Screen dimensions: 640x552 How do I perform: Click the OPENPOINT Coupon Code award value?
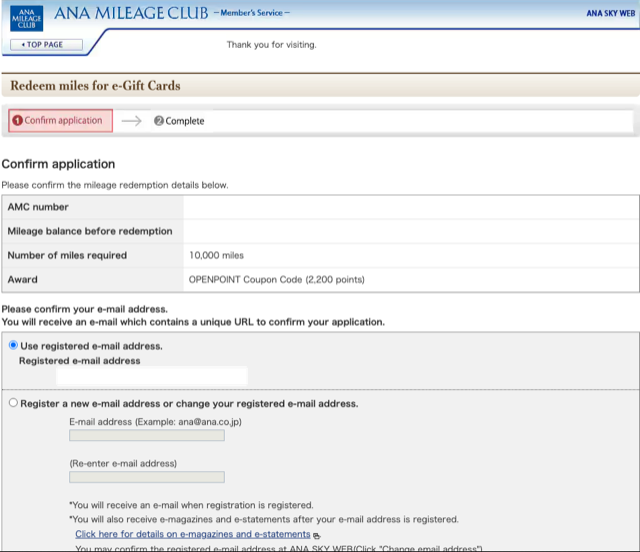tap(277, 280)
